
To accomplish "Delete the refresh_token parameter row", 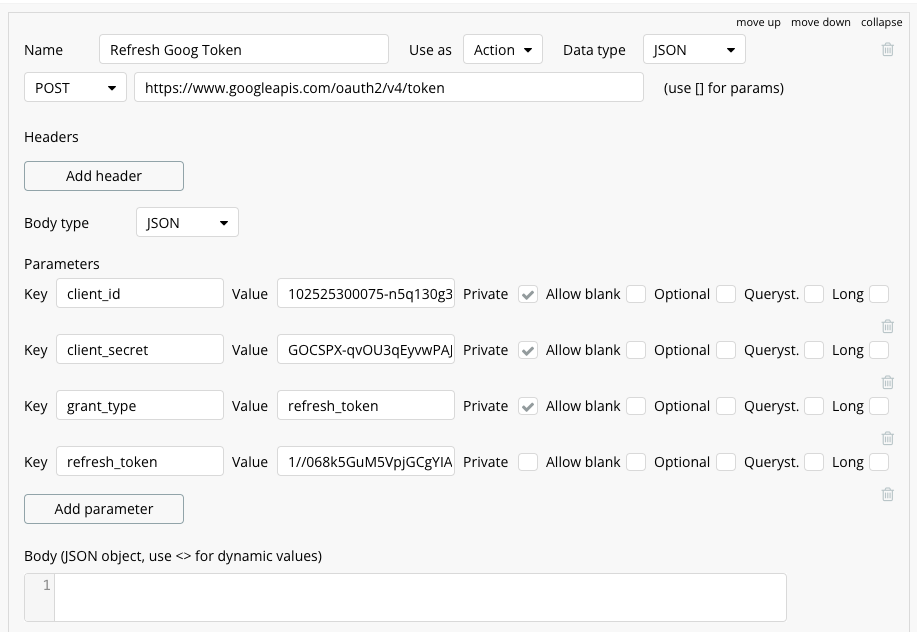I will (887, 494).
